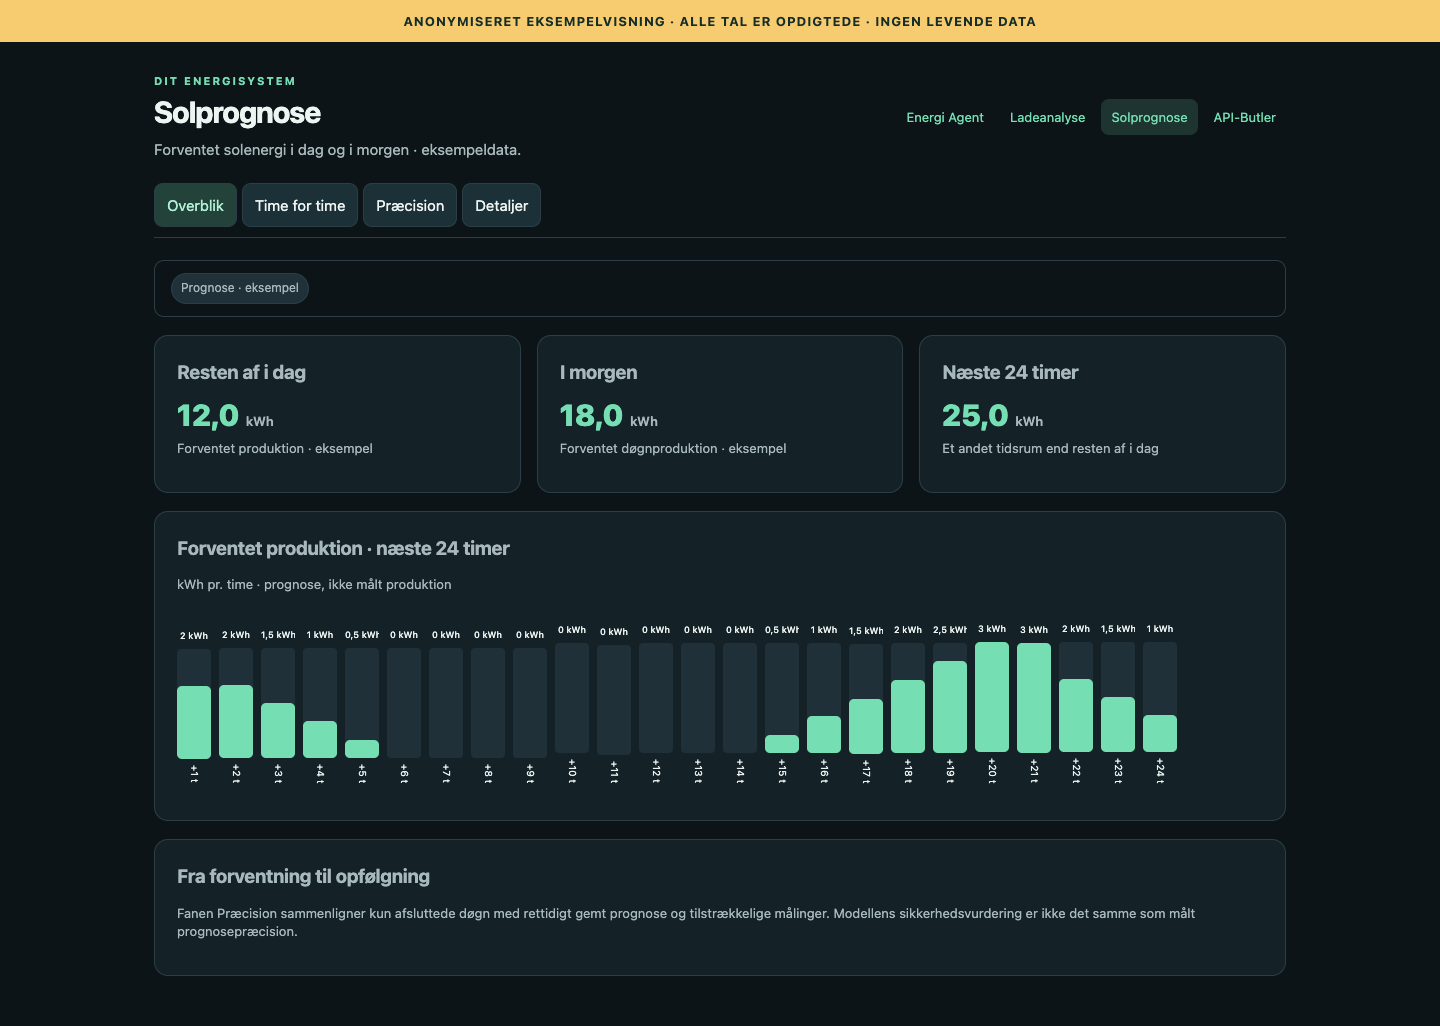Select the Resten af i dag card
This screenshot has width=1440, height=1026.
click(337, 414)
